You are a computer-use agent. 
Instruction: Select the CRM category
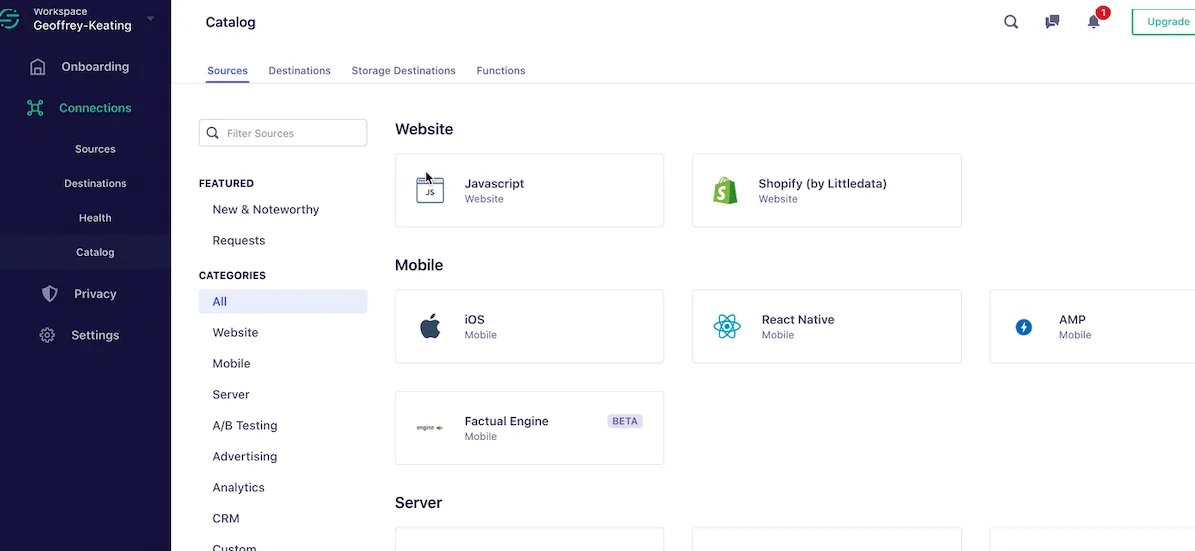pyautogui.click(x=226, y=519)
